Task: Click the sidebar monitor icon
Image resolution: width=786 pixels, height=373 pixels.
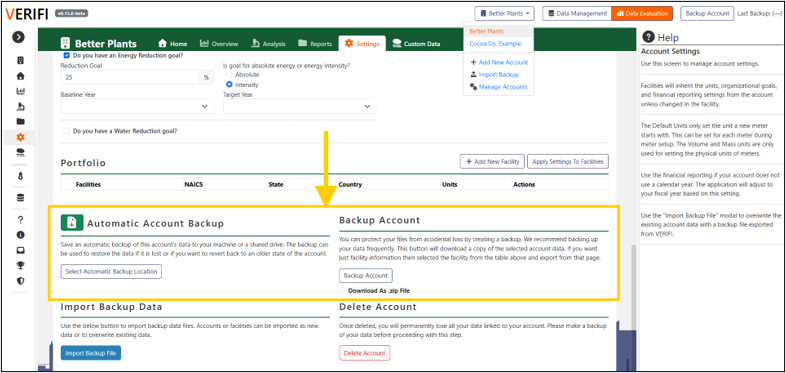Action: pos(21,250)
